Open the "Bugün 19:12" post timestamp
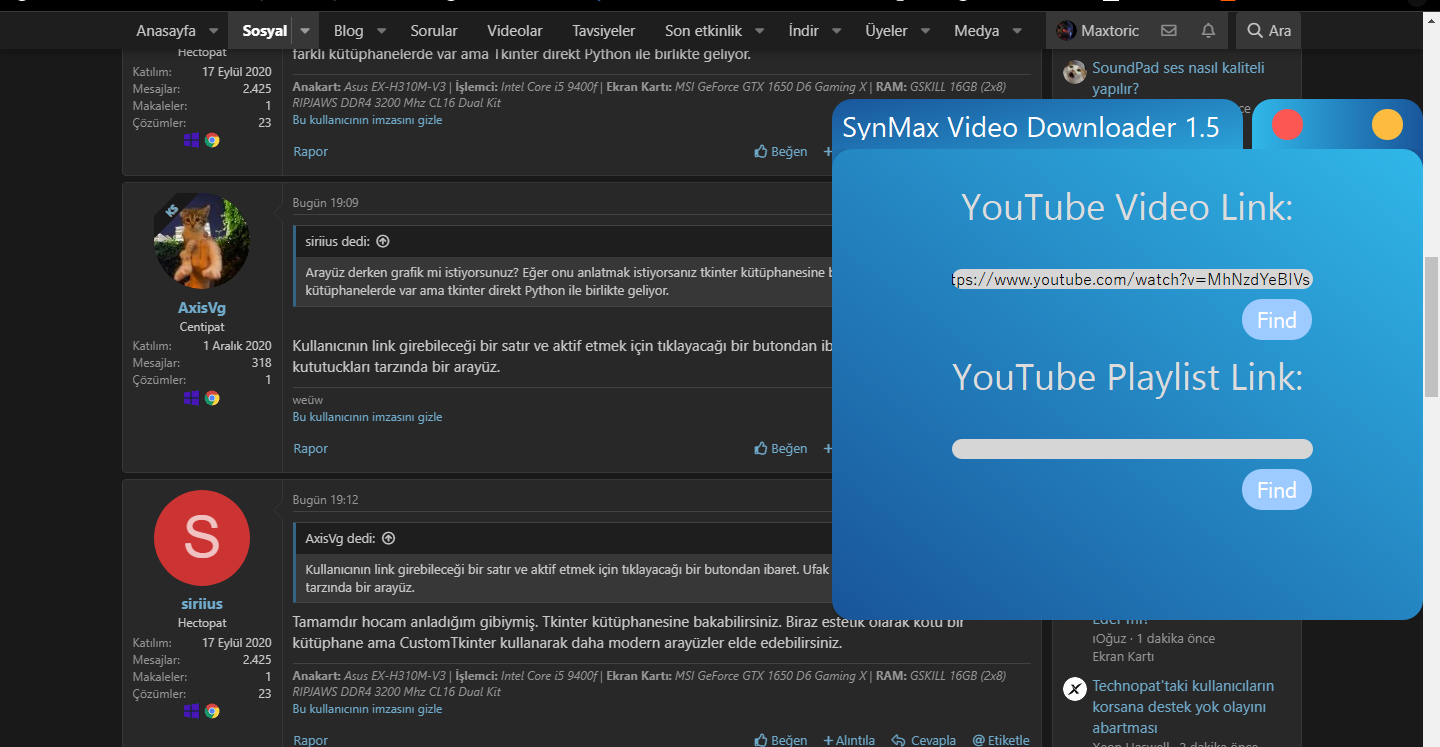The width and height of the screenshot is (1440, 747). (325, 500)
